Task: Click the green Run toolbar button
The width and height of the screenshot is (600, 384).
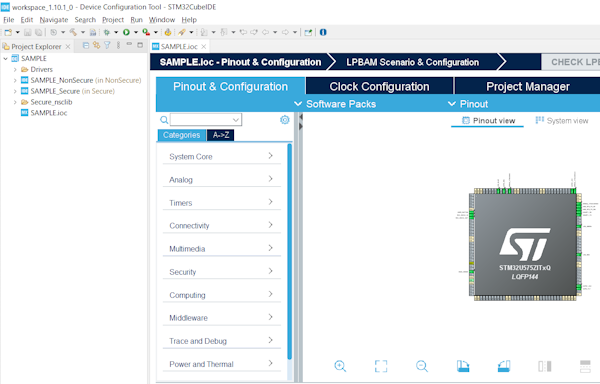Action: pos(126,33)
